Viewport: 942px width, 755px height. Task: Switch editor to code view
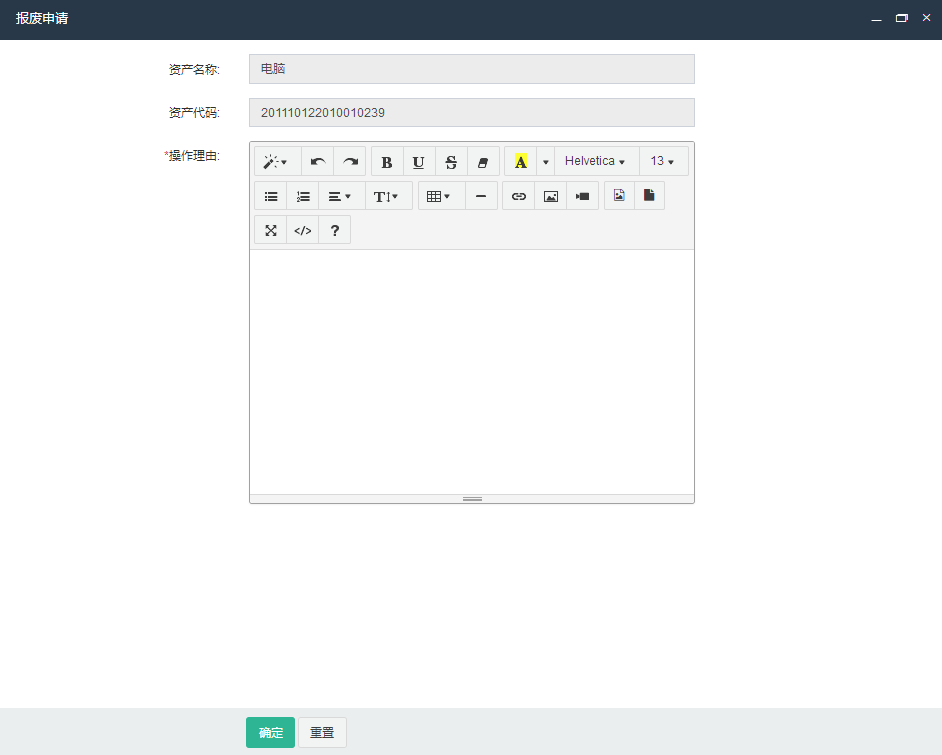click(302, 230)
